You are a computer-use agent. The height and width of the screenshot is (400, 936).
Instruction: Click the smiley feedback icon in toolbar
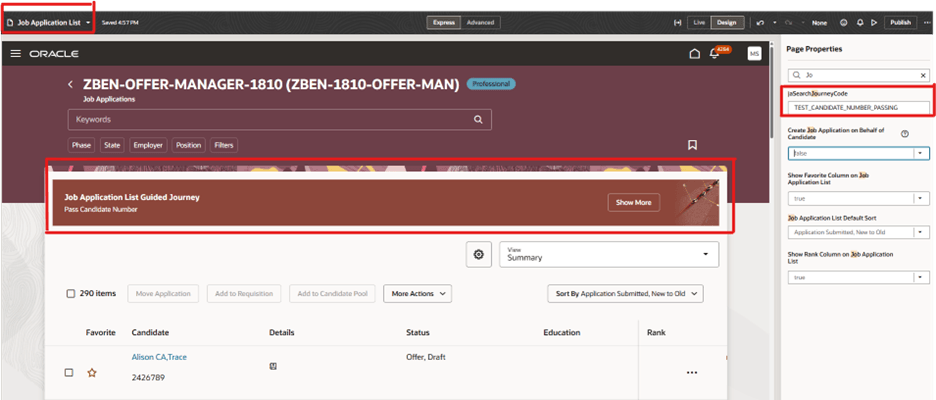(844, 23)
